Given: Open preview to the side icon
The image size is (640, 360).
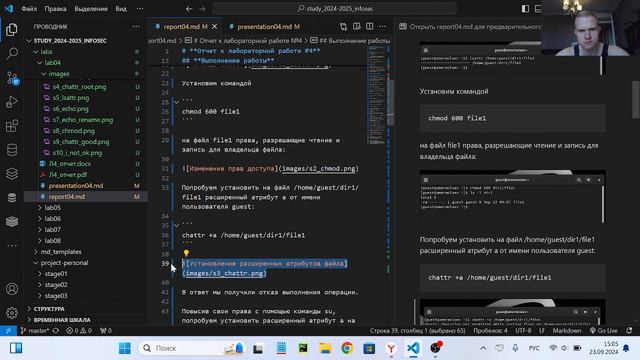Looking at the screenshot, I should (357, 27).
